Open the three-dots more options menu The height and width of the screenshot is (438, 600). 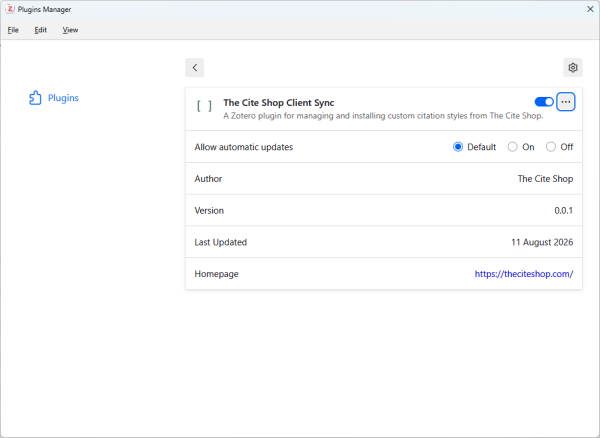coord(566,102)
